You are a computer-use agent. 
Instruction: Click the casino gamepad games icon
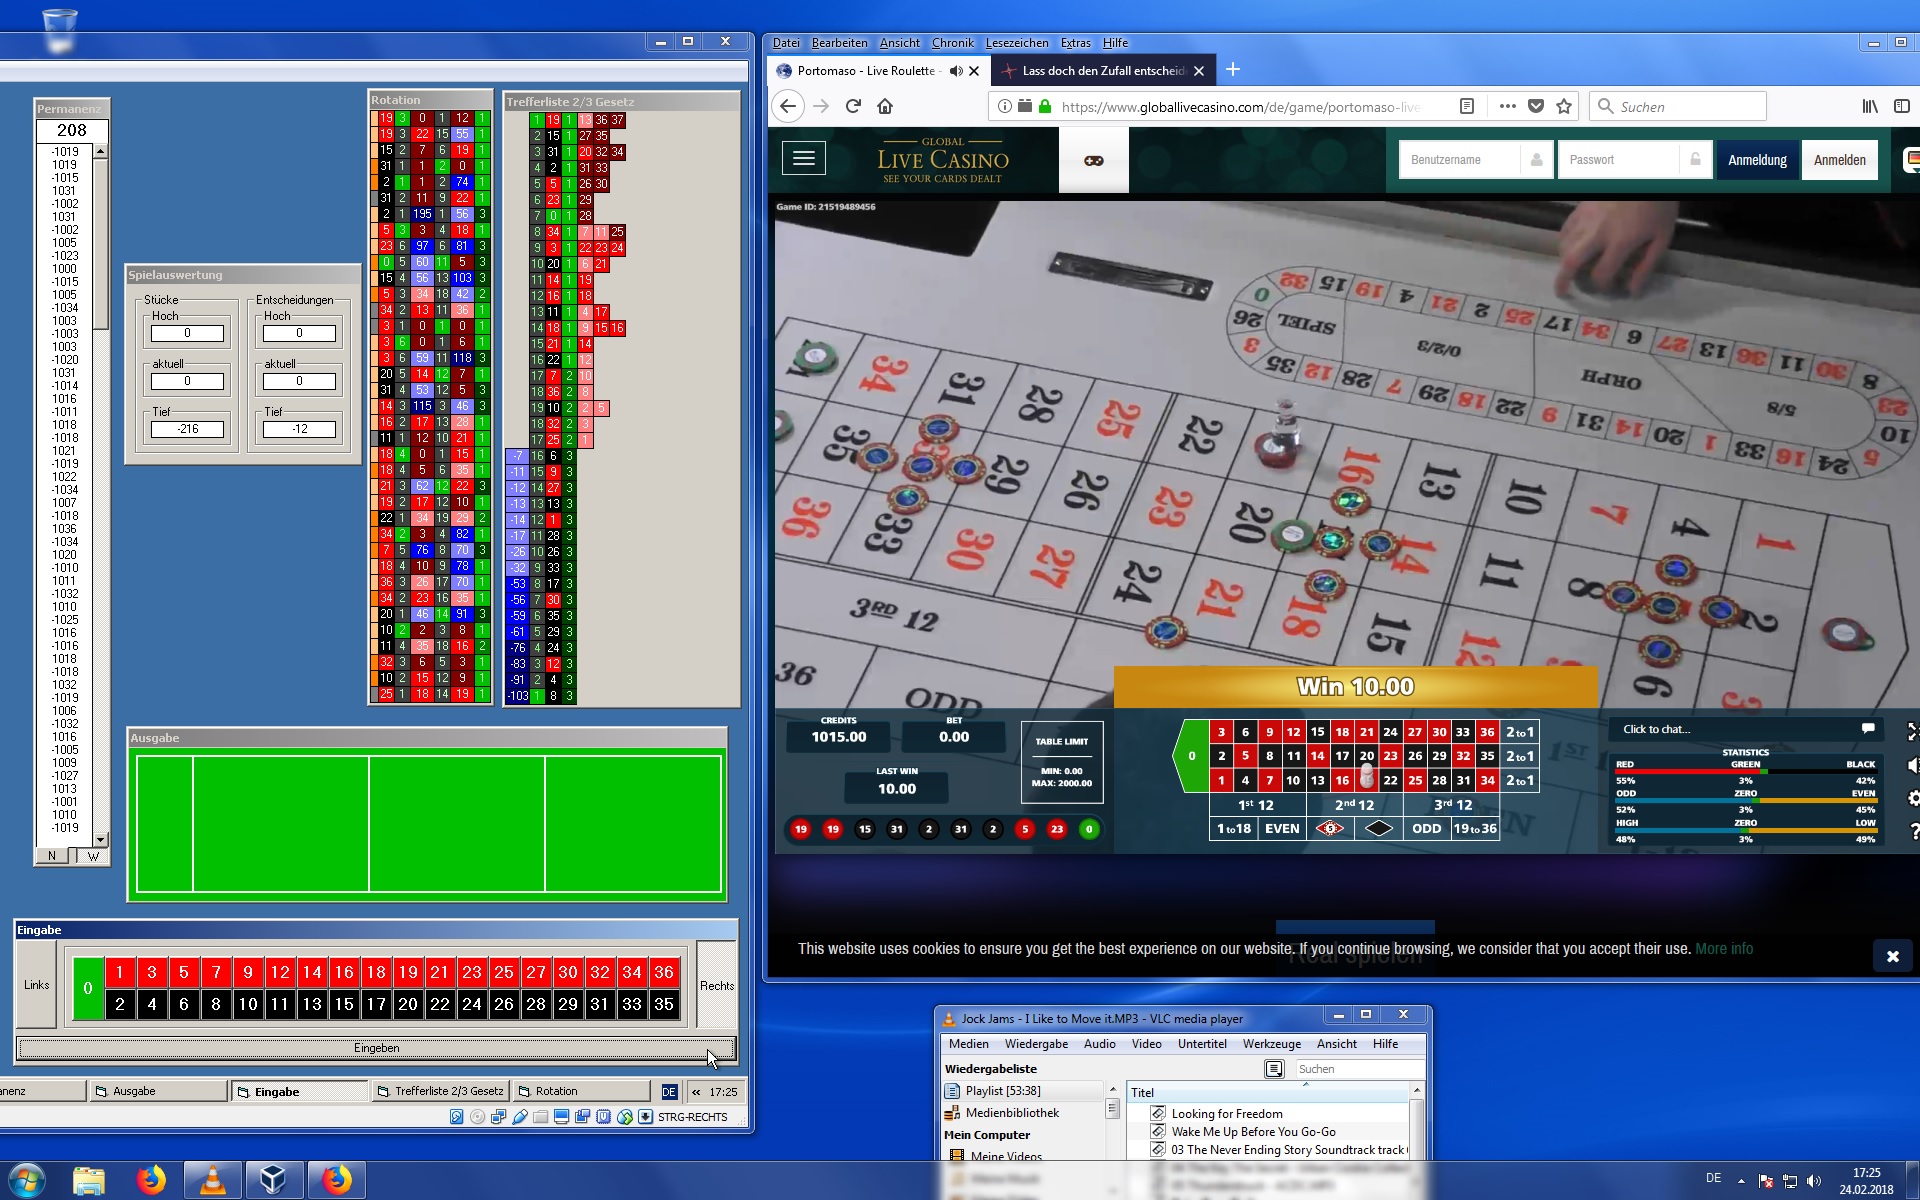1094,160
